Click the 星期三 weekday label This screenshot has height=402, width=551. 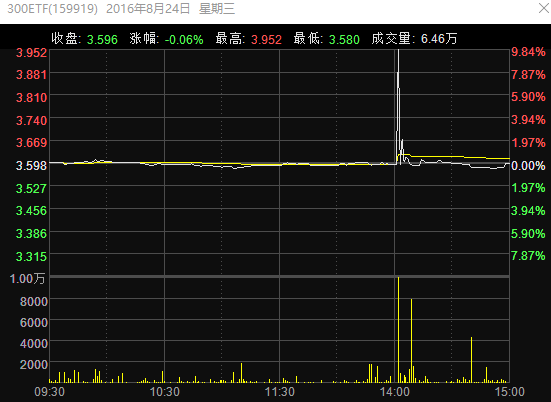(x=217, y=9)
